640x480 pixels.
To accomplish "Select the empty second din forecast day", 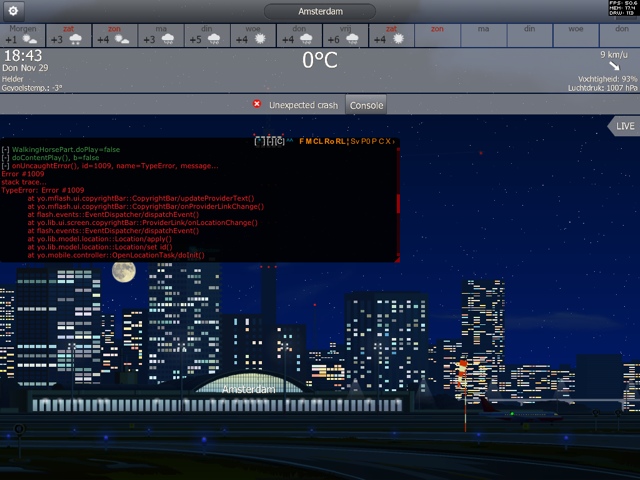I will pos(529,35).
